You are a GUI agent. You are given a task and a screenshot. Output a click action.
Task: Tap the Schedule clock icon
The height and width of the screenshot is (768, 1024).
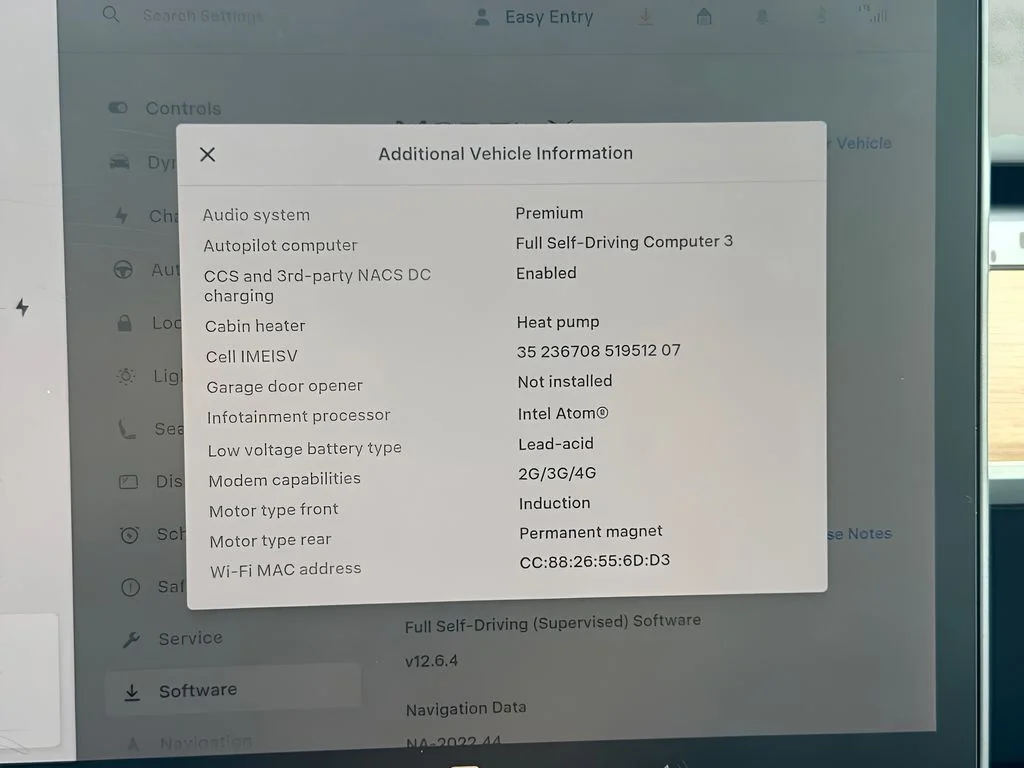click(x=130, y=535)
